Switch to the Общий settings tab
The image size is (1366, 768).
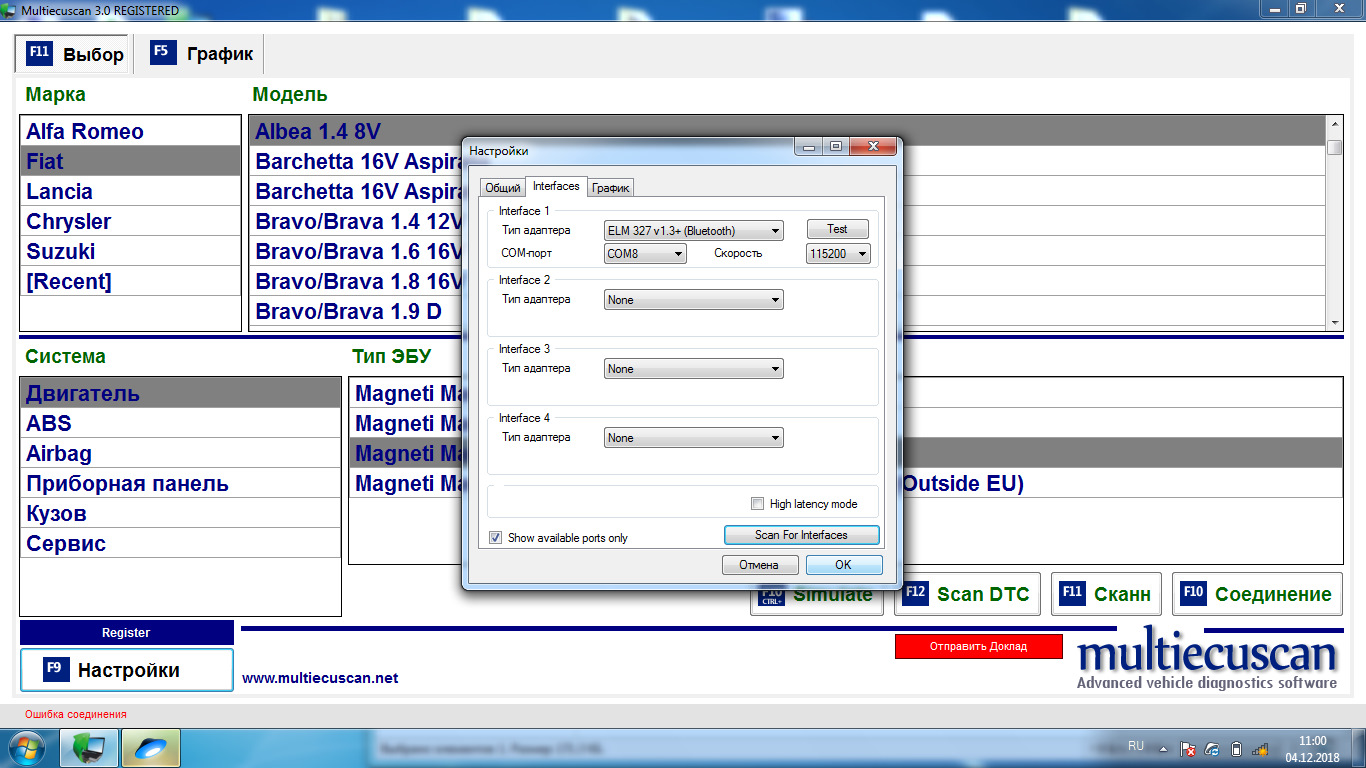(502, 187)
